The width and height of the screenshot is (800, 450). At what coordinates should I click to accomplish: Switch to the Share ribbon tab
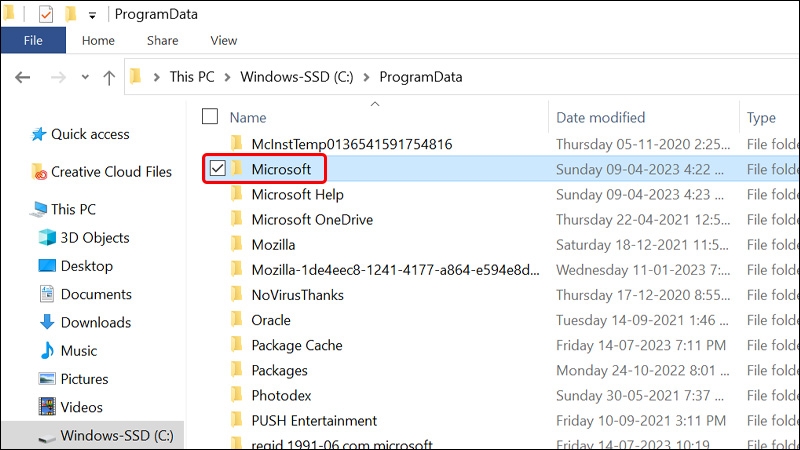(x=162, y=40)
